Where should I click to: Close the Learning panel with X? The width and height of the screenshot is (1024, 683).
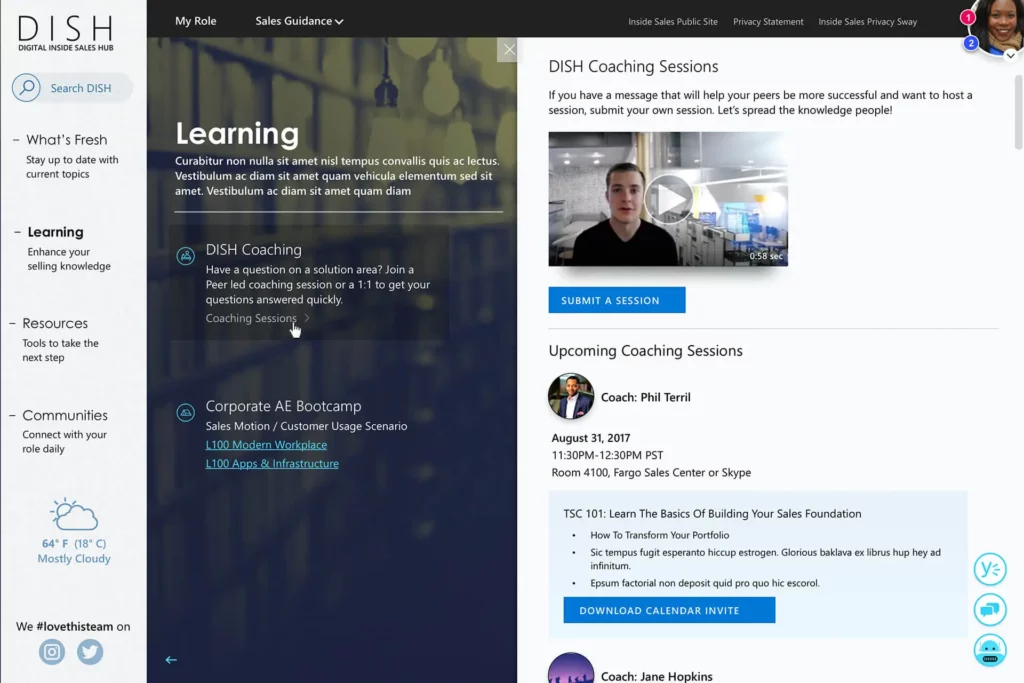click(x=509, y=50)
